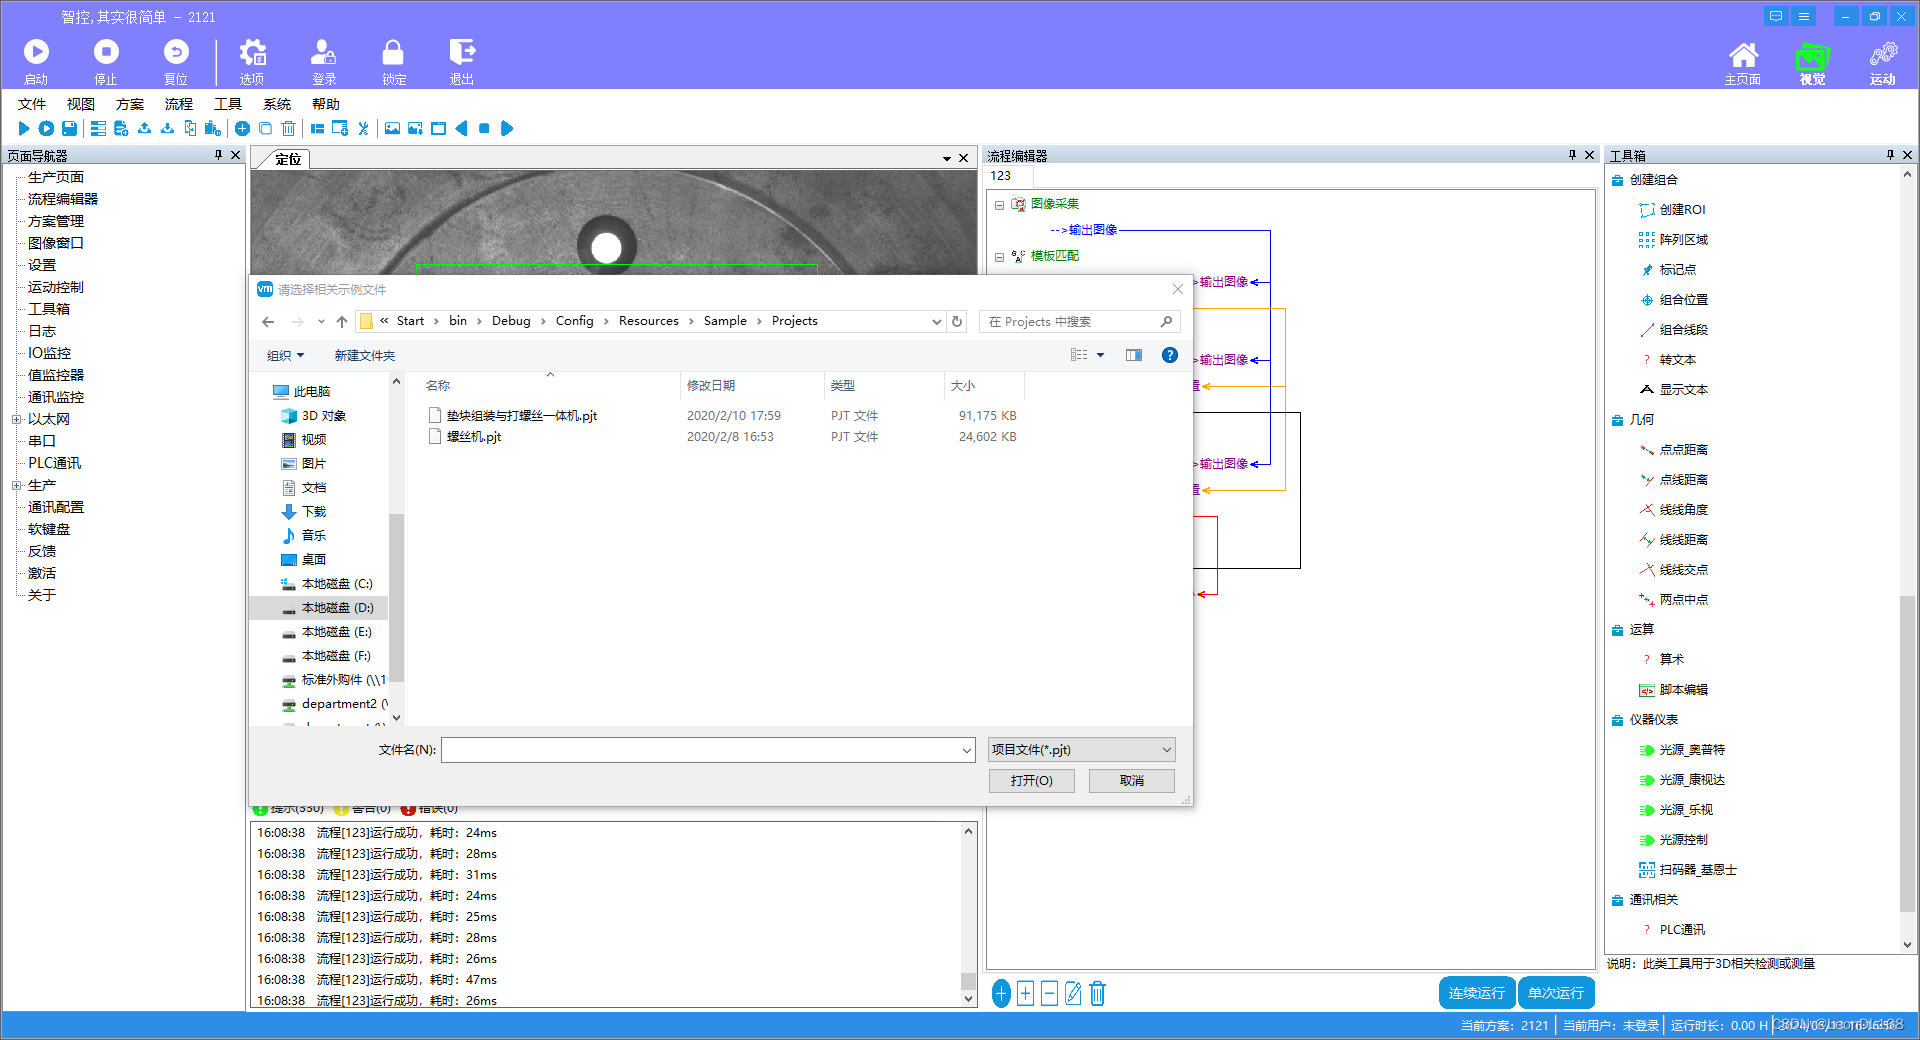Viewport: 1920px width, 1040px height.
Task: Open the 组织 dropdown in the file dialog
Action: (x=284, y=355)
